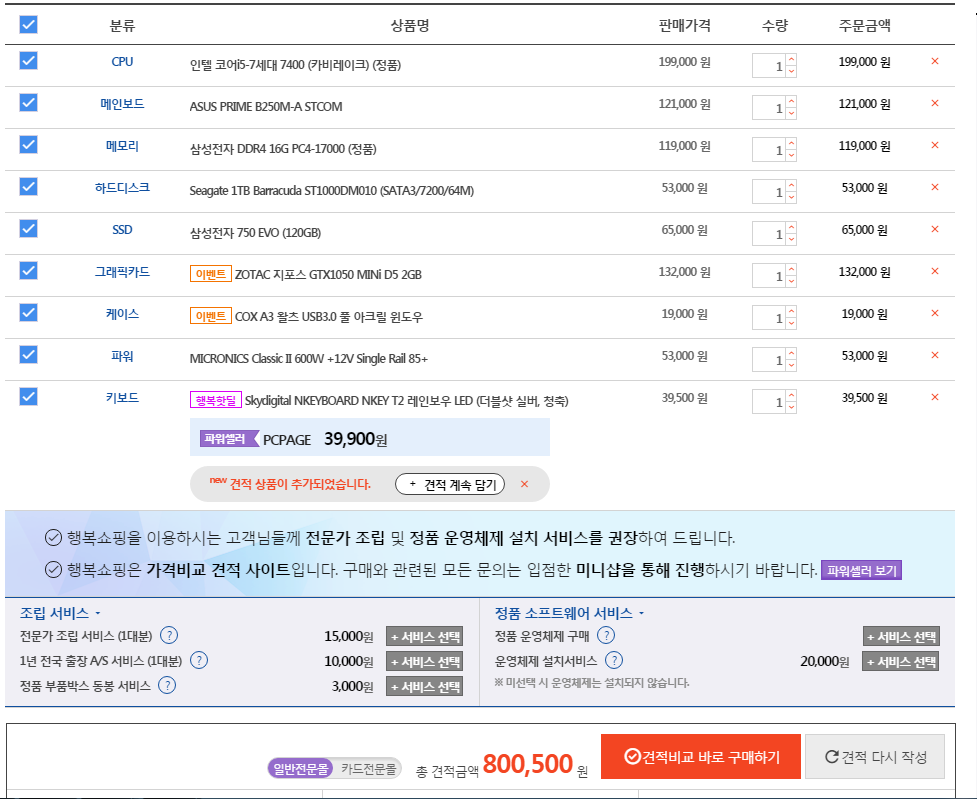Increase 메모리 quantity with up arrow
Screen dimensions: 977x799
(791, 144)
